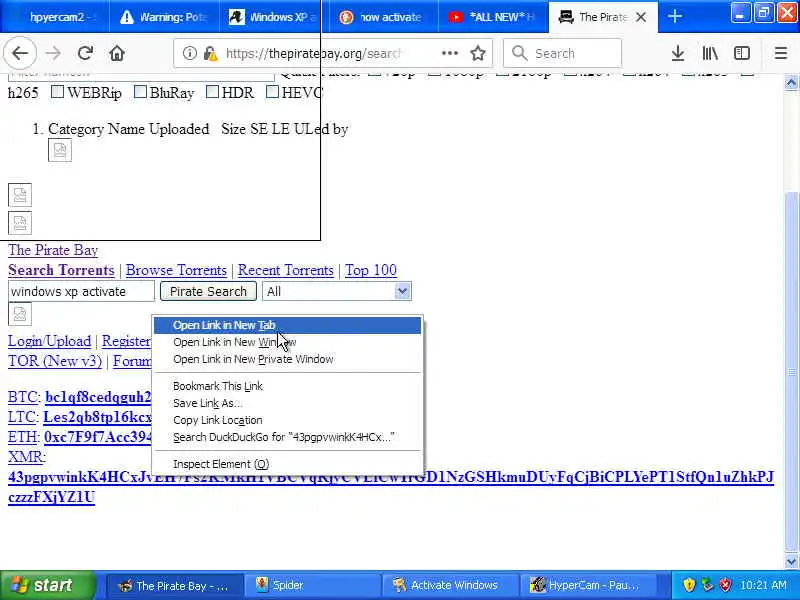The image size is (800, 600).
Task: Enable the HDR filter
Action: pyautogui.click(x=212, y=92)
